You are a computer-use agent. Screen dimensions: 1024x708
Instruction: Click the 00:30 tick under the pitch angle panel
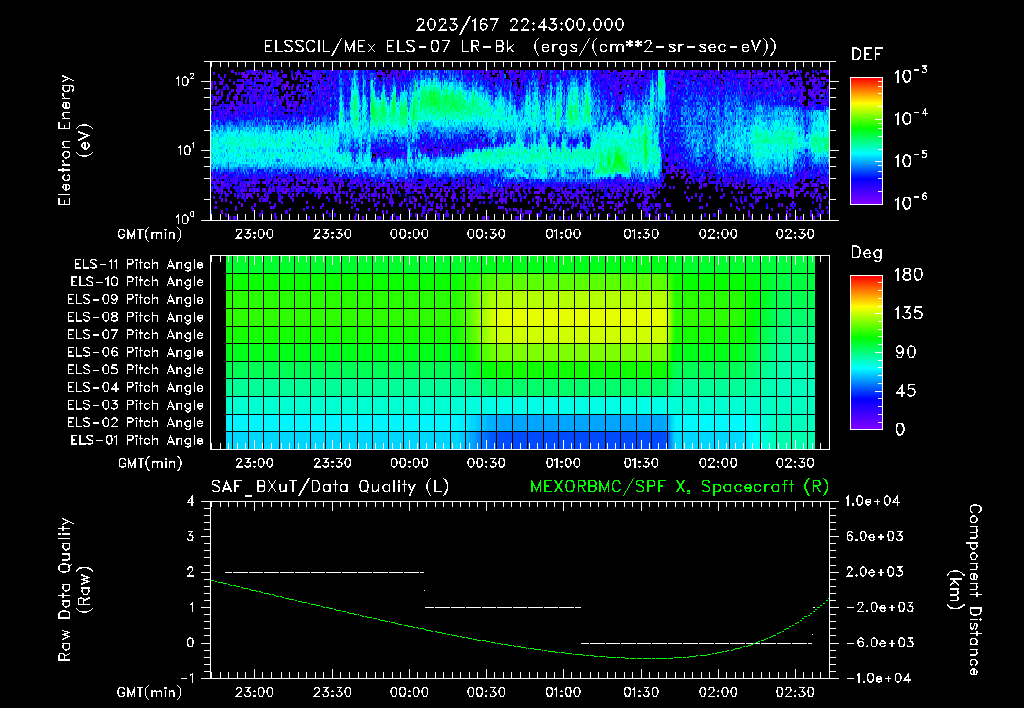[487, 463]
